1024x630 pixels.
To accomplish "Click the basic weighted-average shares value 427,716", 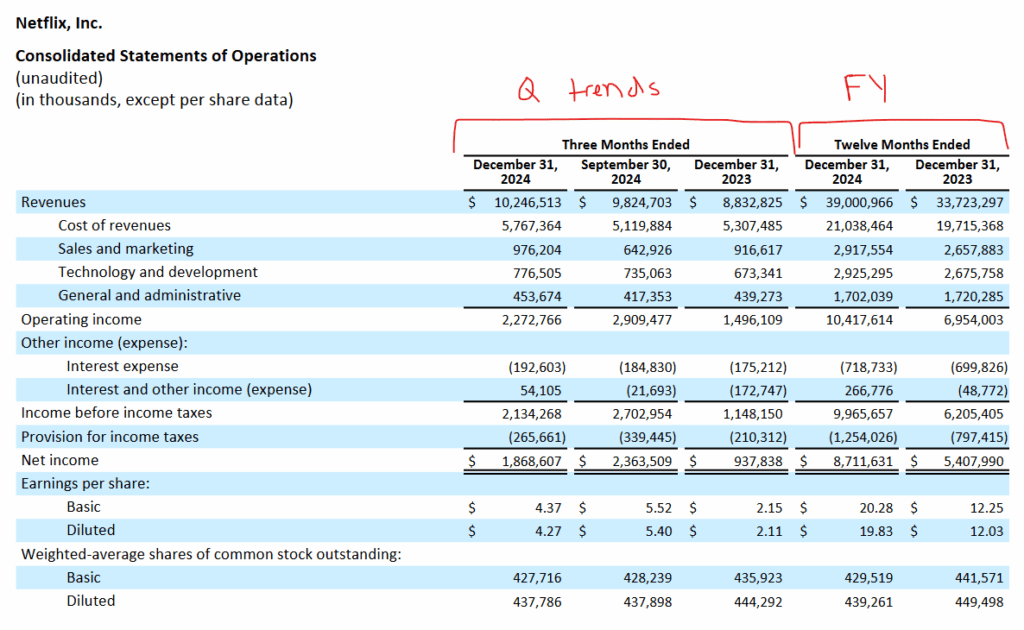I will [537, 578].
